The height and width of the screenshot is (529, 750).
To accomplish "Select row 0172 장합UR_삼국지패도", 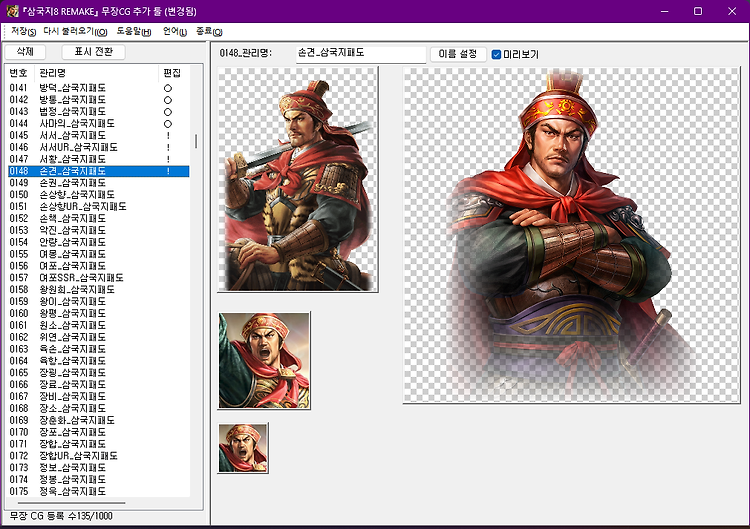I will pyautogui.click(x=99, y=456).
